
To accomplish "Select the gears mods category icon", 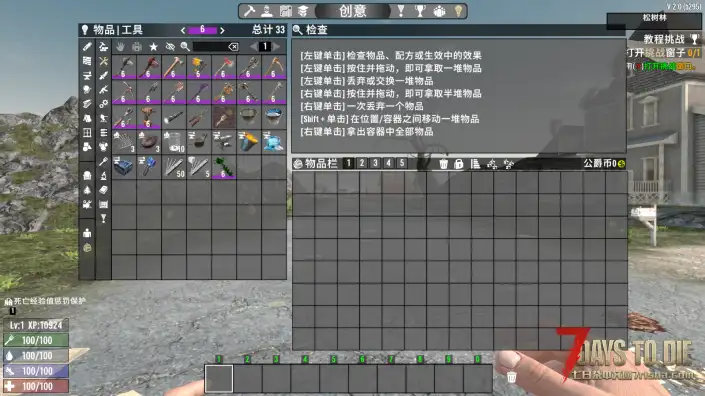I will pos(103,104).
